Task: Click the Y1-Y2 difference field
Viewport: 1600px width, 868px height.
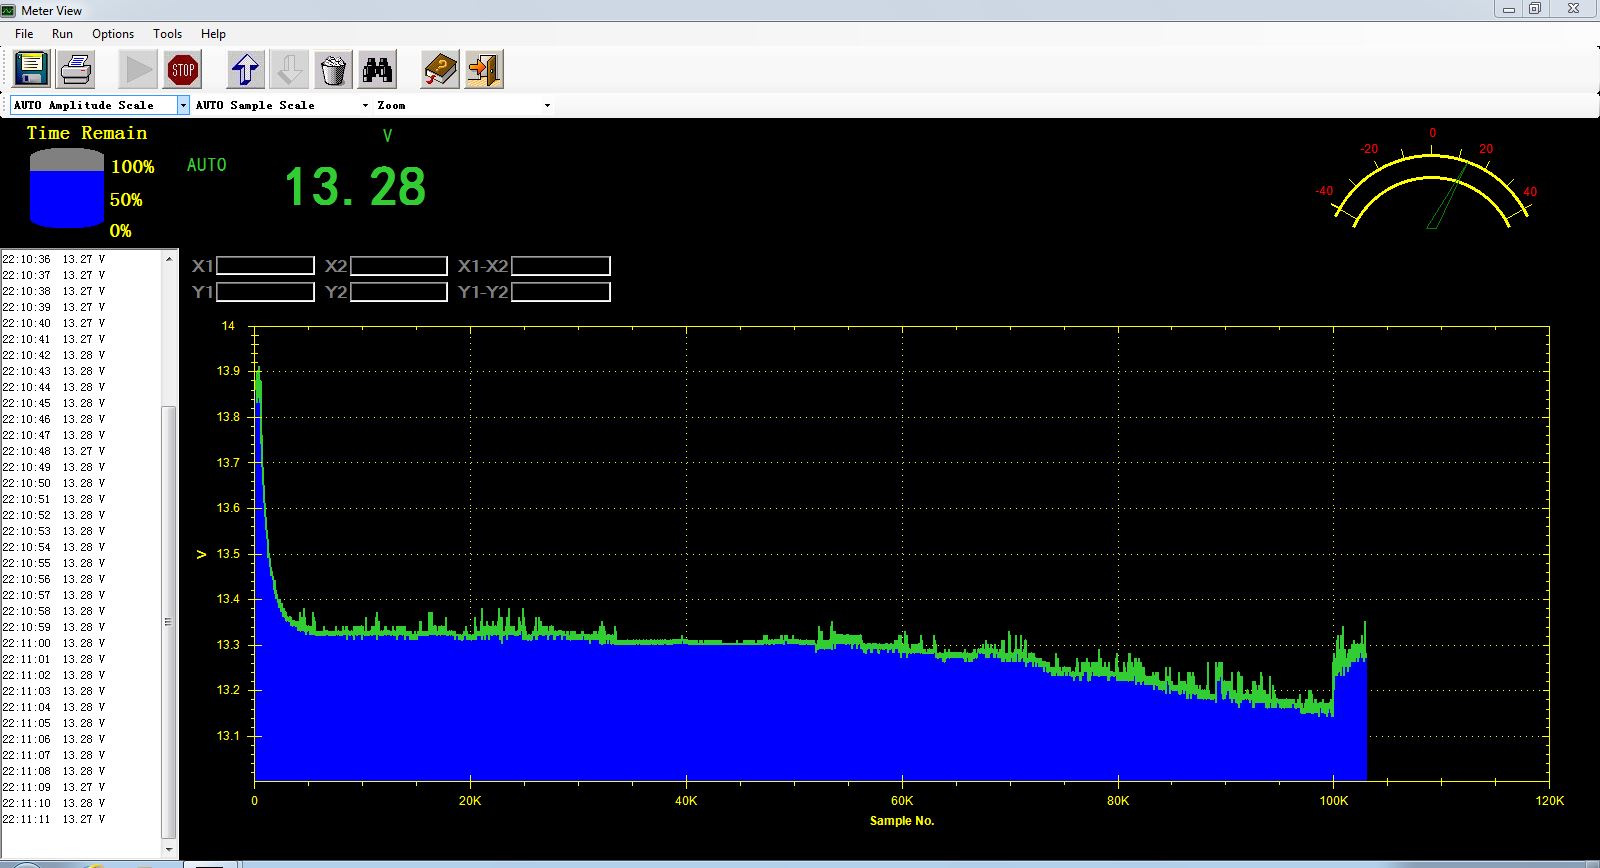Action: click(x=560, y=292)
